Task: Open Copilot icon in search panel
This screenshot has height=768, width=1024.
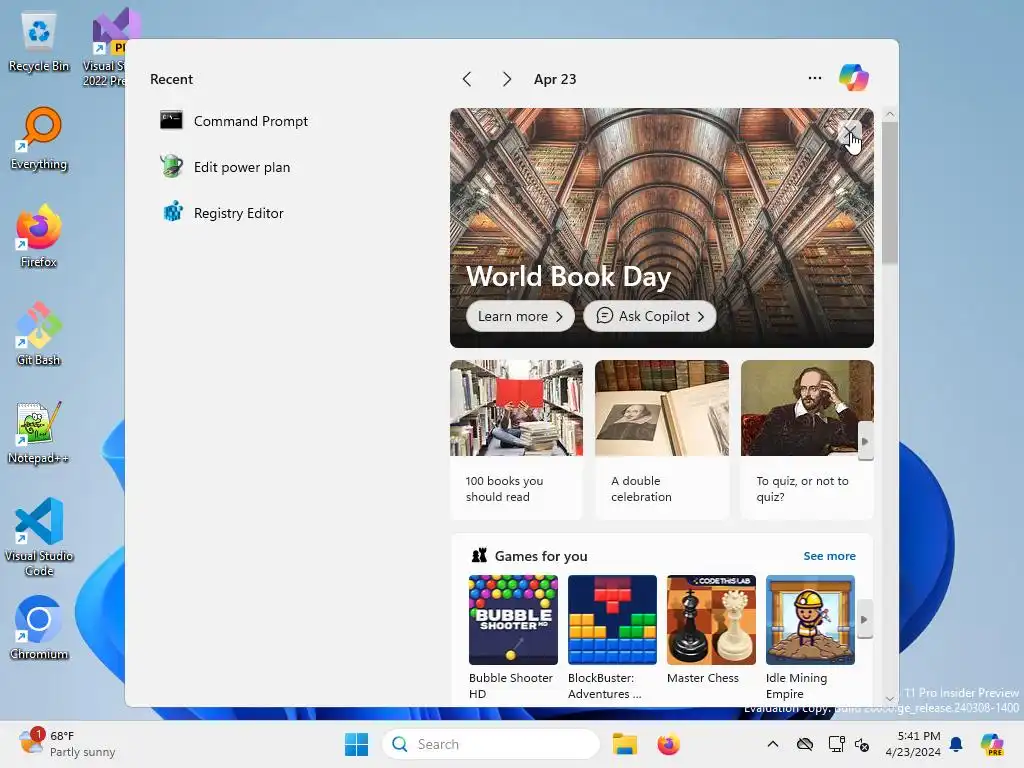Action: [854, 78]
